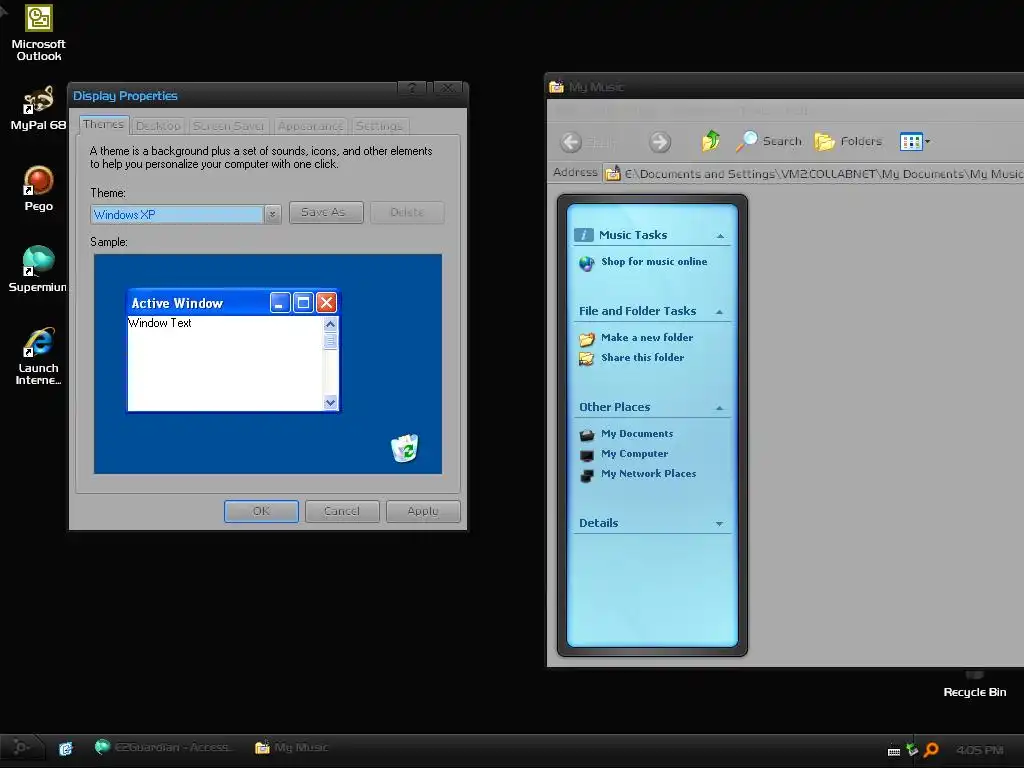
Task: Click Make a new folder link
Action: [x=647, y=338]
